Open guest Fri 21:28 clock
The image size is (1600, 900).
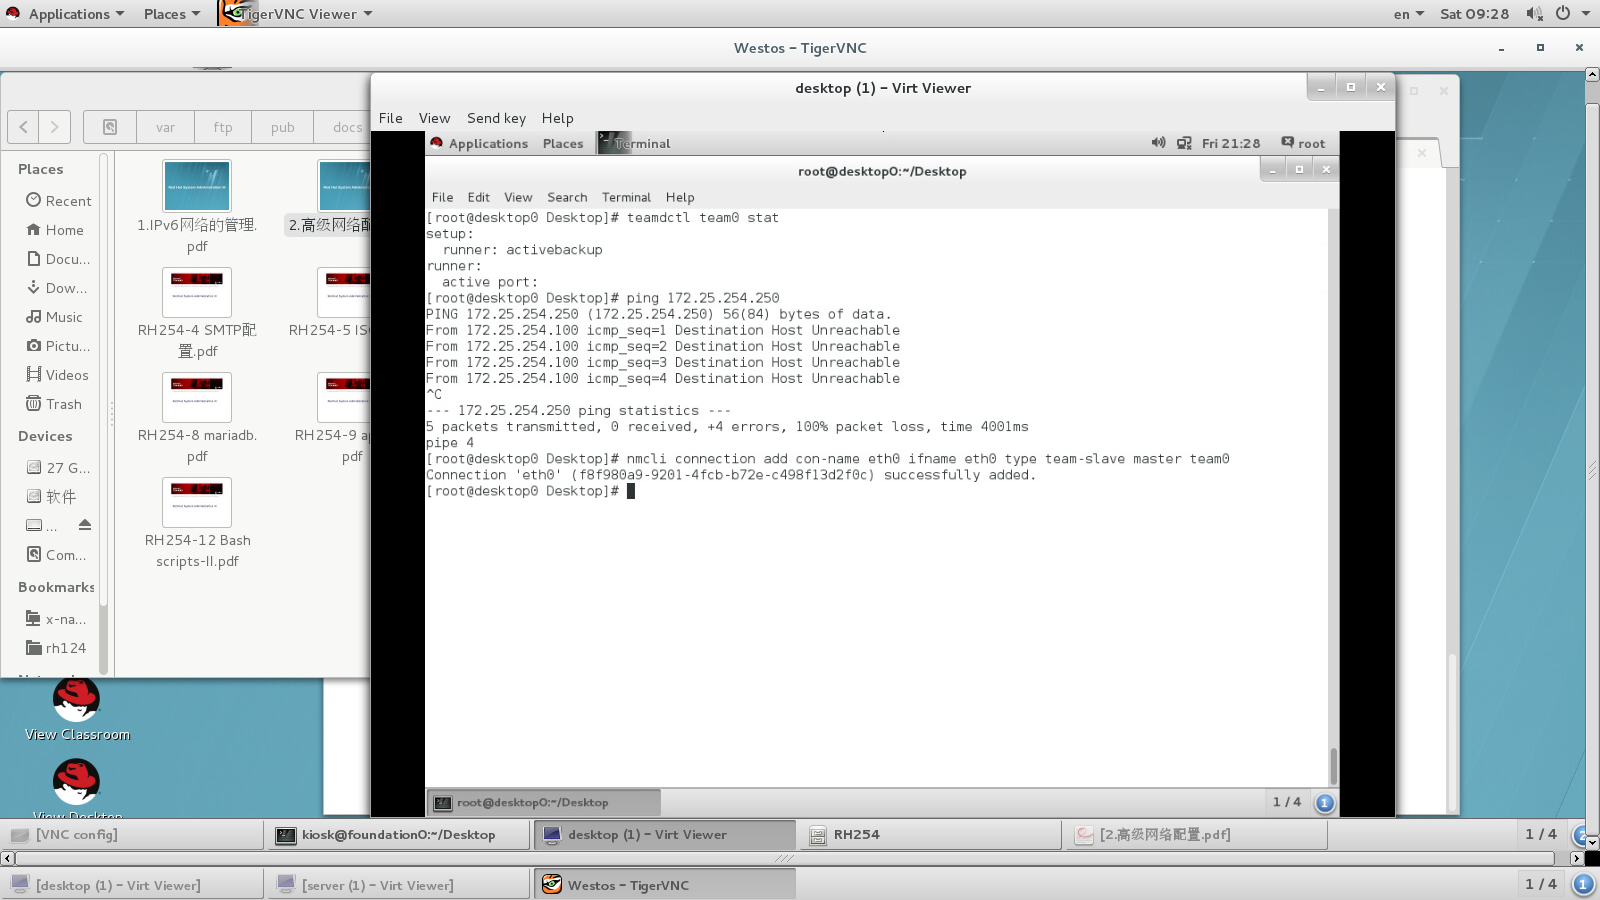[x=1231, y=144]
